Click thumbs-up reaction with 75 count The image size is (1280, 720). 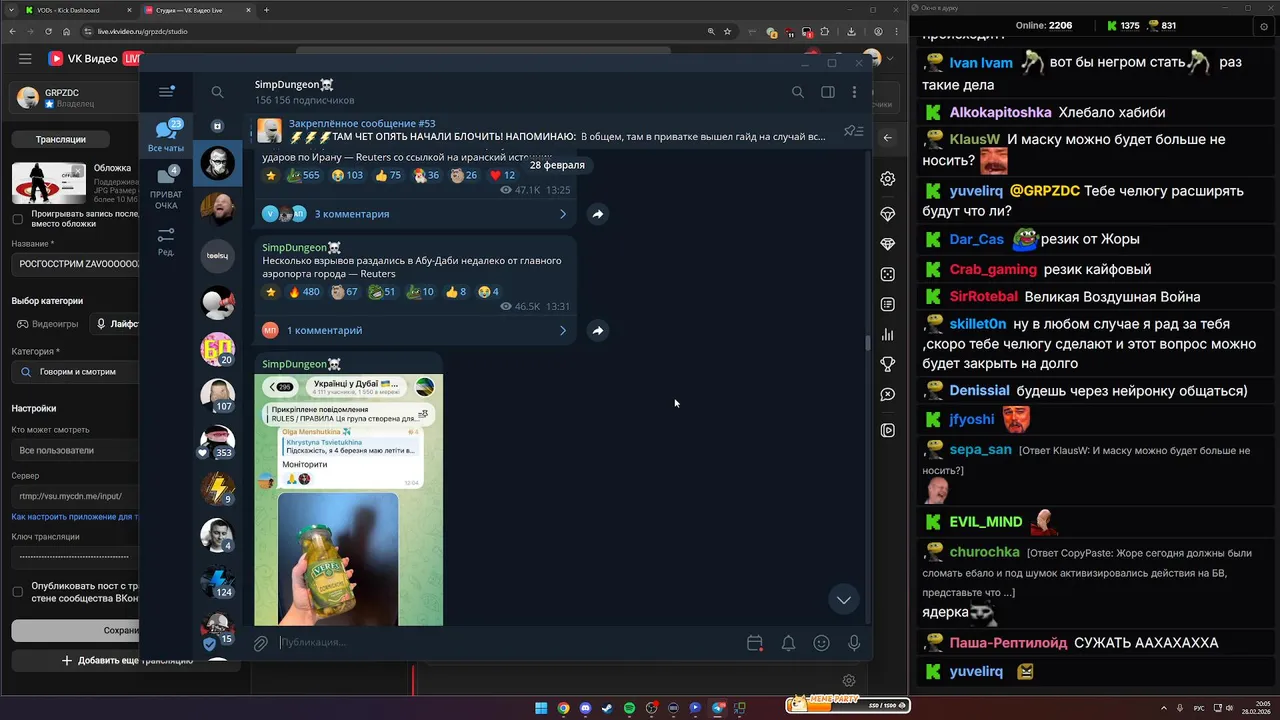(x=387, y=175)
